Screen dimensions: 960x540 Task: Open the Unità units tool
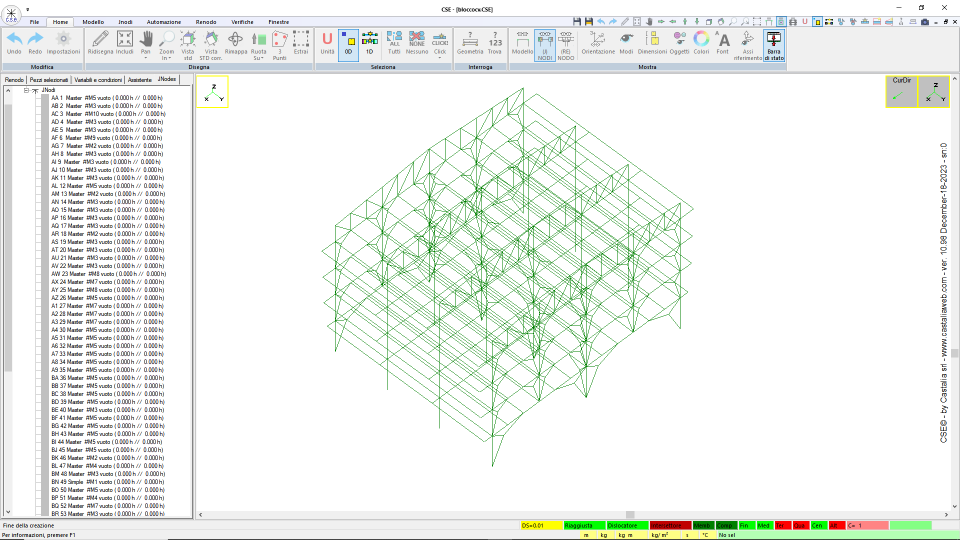(328, 43)
